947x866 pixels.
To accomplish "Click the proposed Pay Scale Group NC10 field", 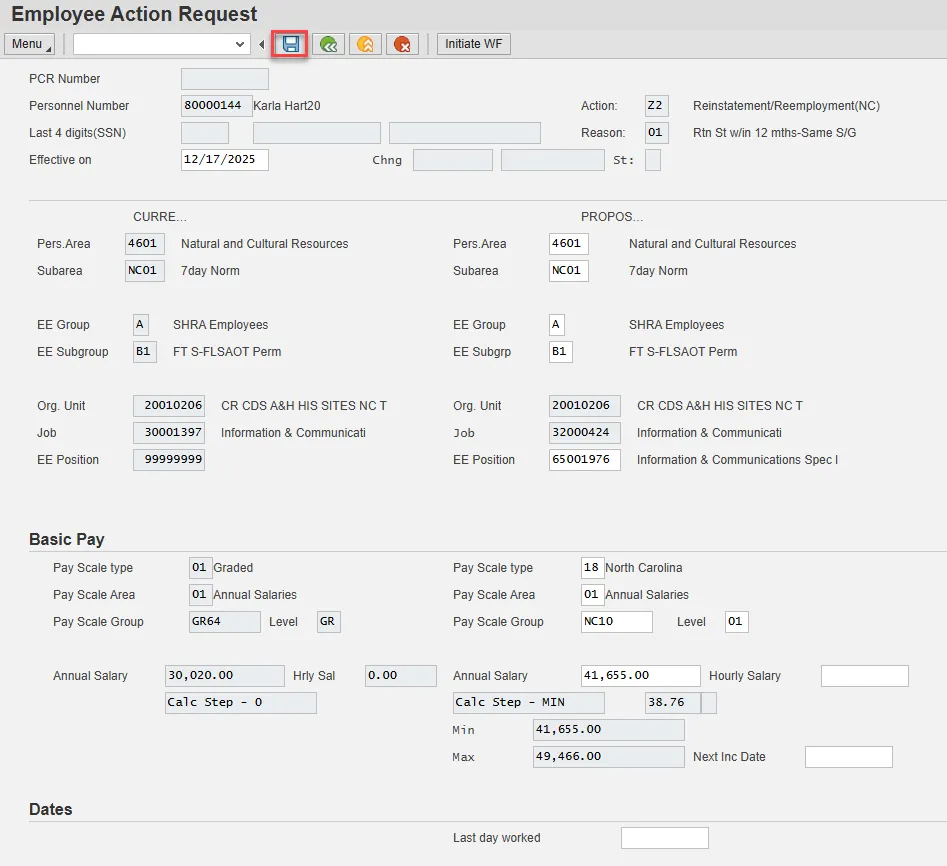I will point(616,622).
